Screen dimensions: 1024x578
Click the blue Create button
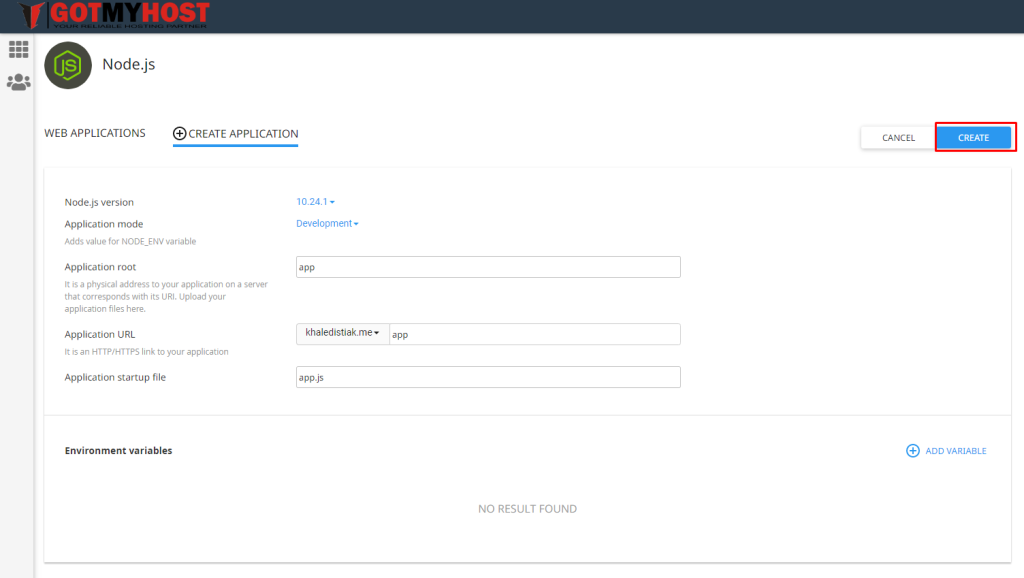tap(973, 138)
